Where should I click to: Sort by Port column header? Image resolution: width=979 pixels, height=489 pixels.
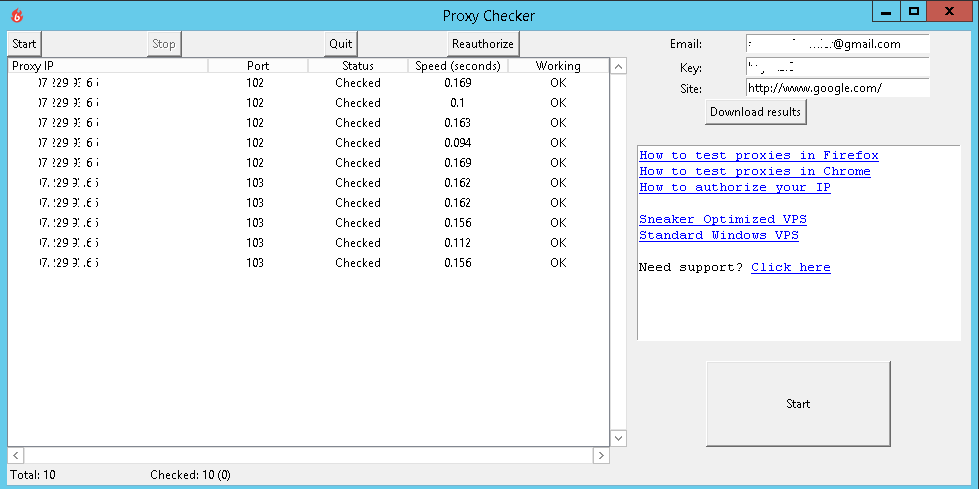point(258,66)
